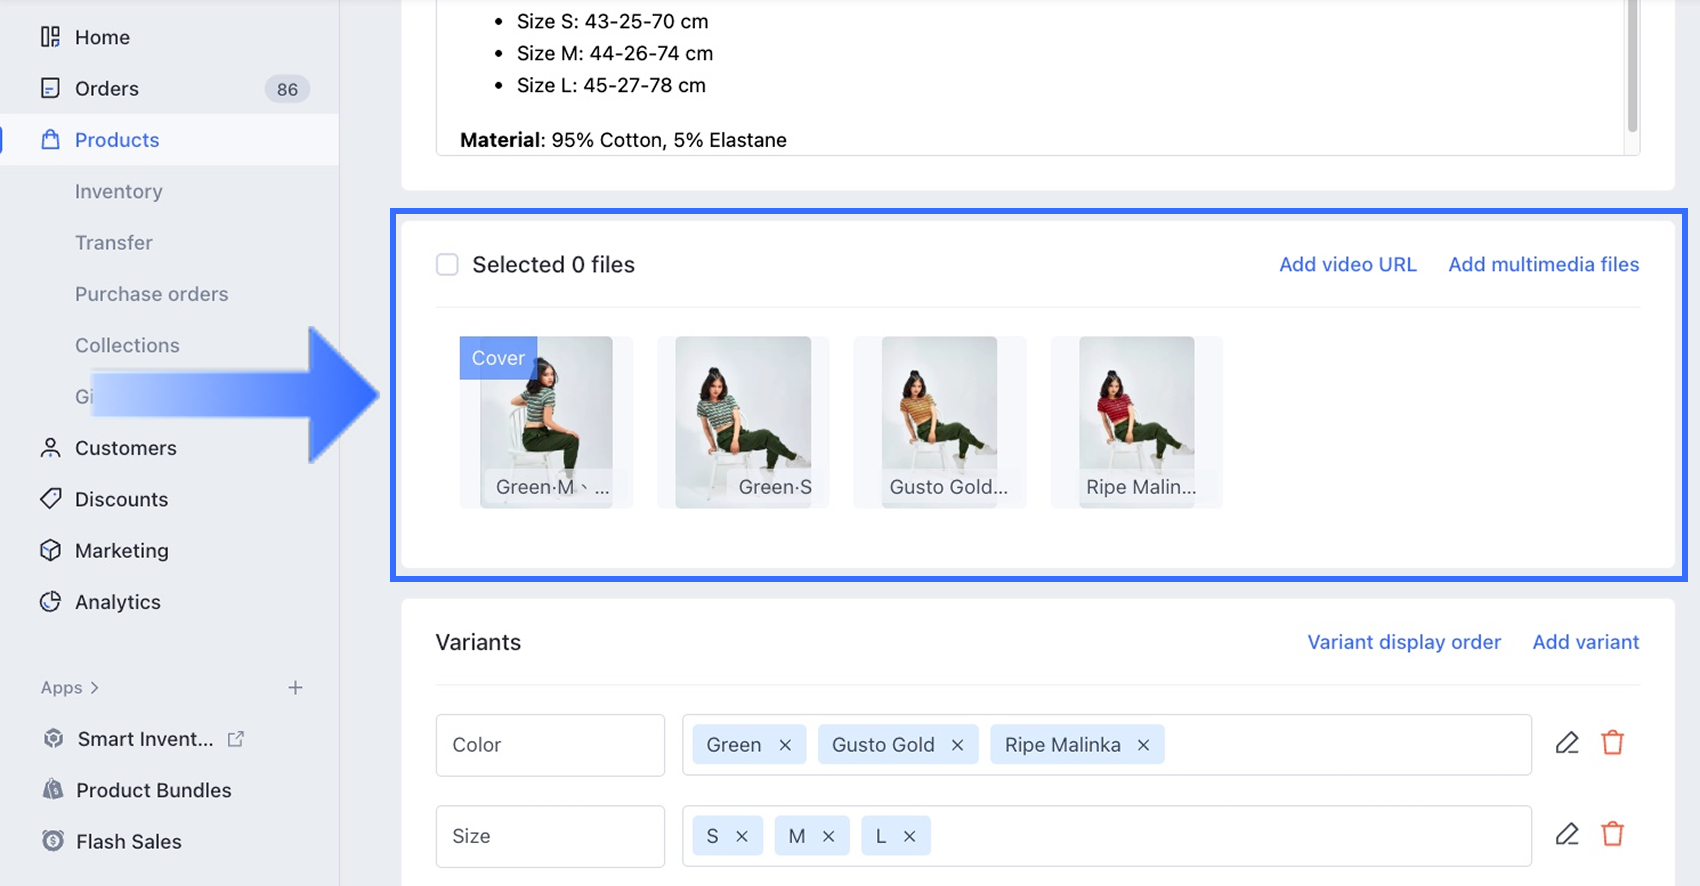This screenshot has width=1700, height=886.
Task: Click the Smart Inventory app icon
Action: tap(53, 738)
